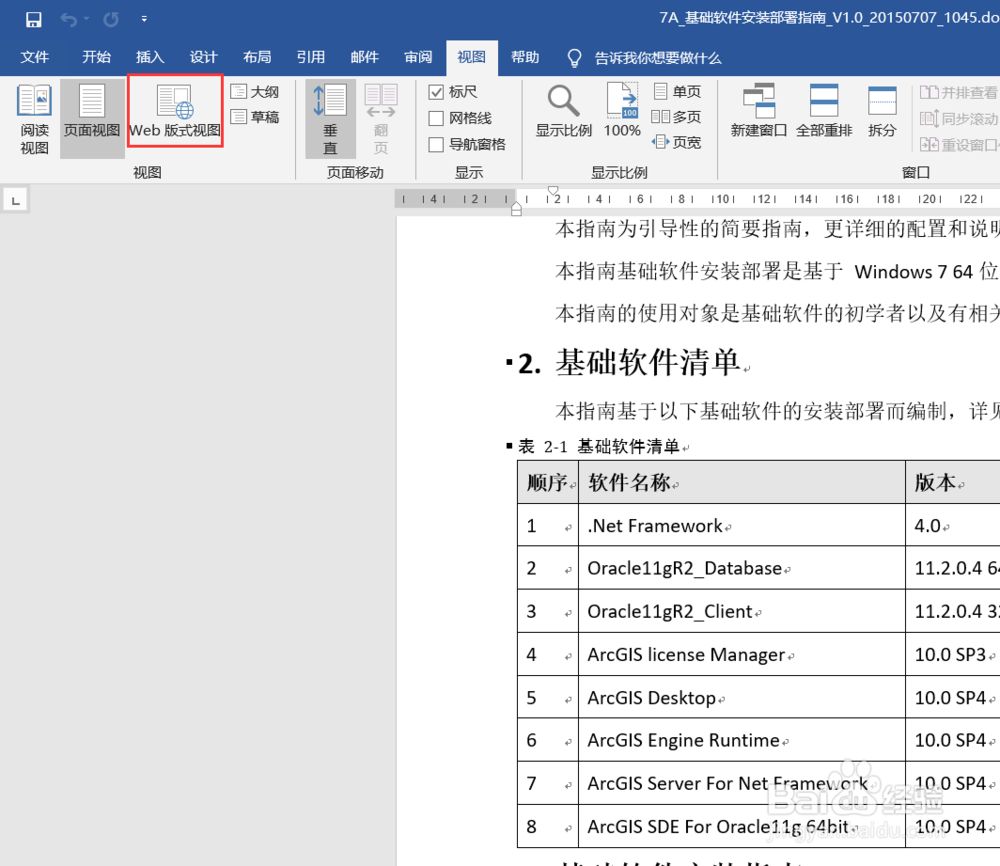Open the 文件 menu
Screen dimensions: 1000x866
(34, 57)
